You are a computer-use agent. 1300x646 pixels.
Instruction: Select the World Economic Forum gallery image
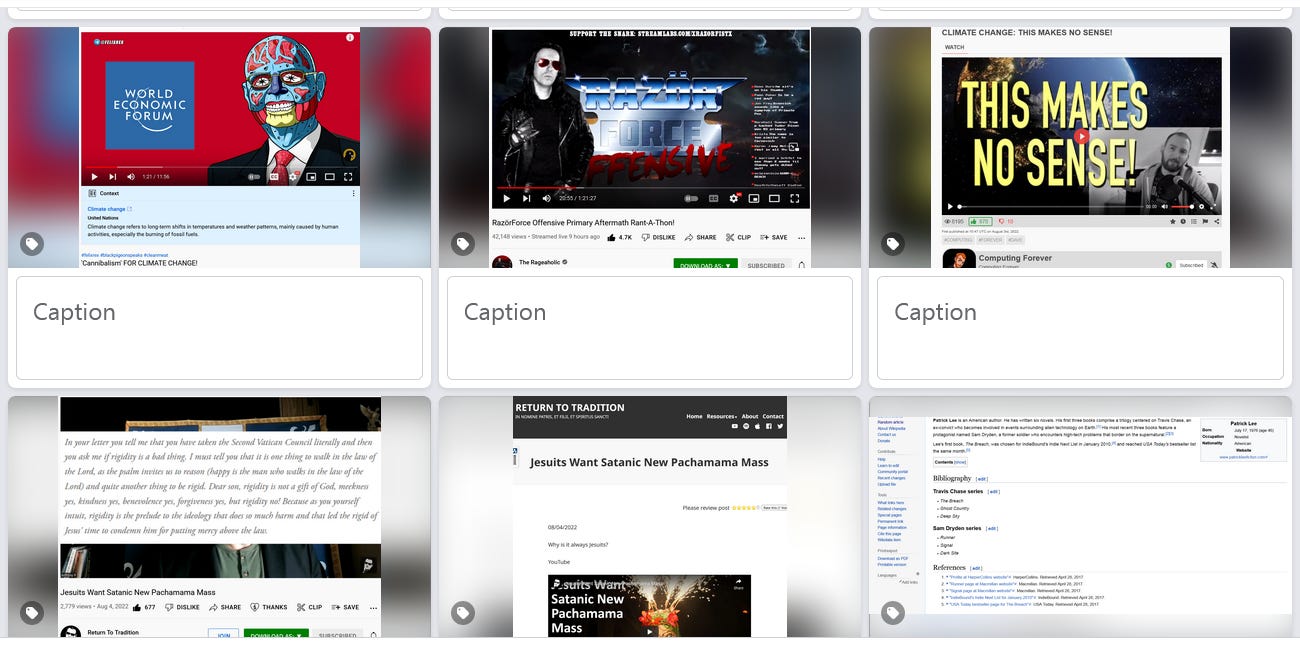219,147
